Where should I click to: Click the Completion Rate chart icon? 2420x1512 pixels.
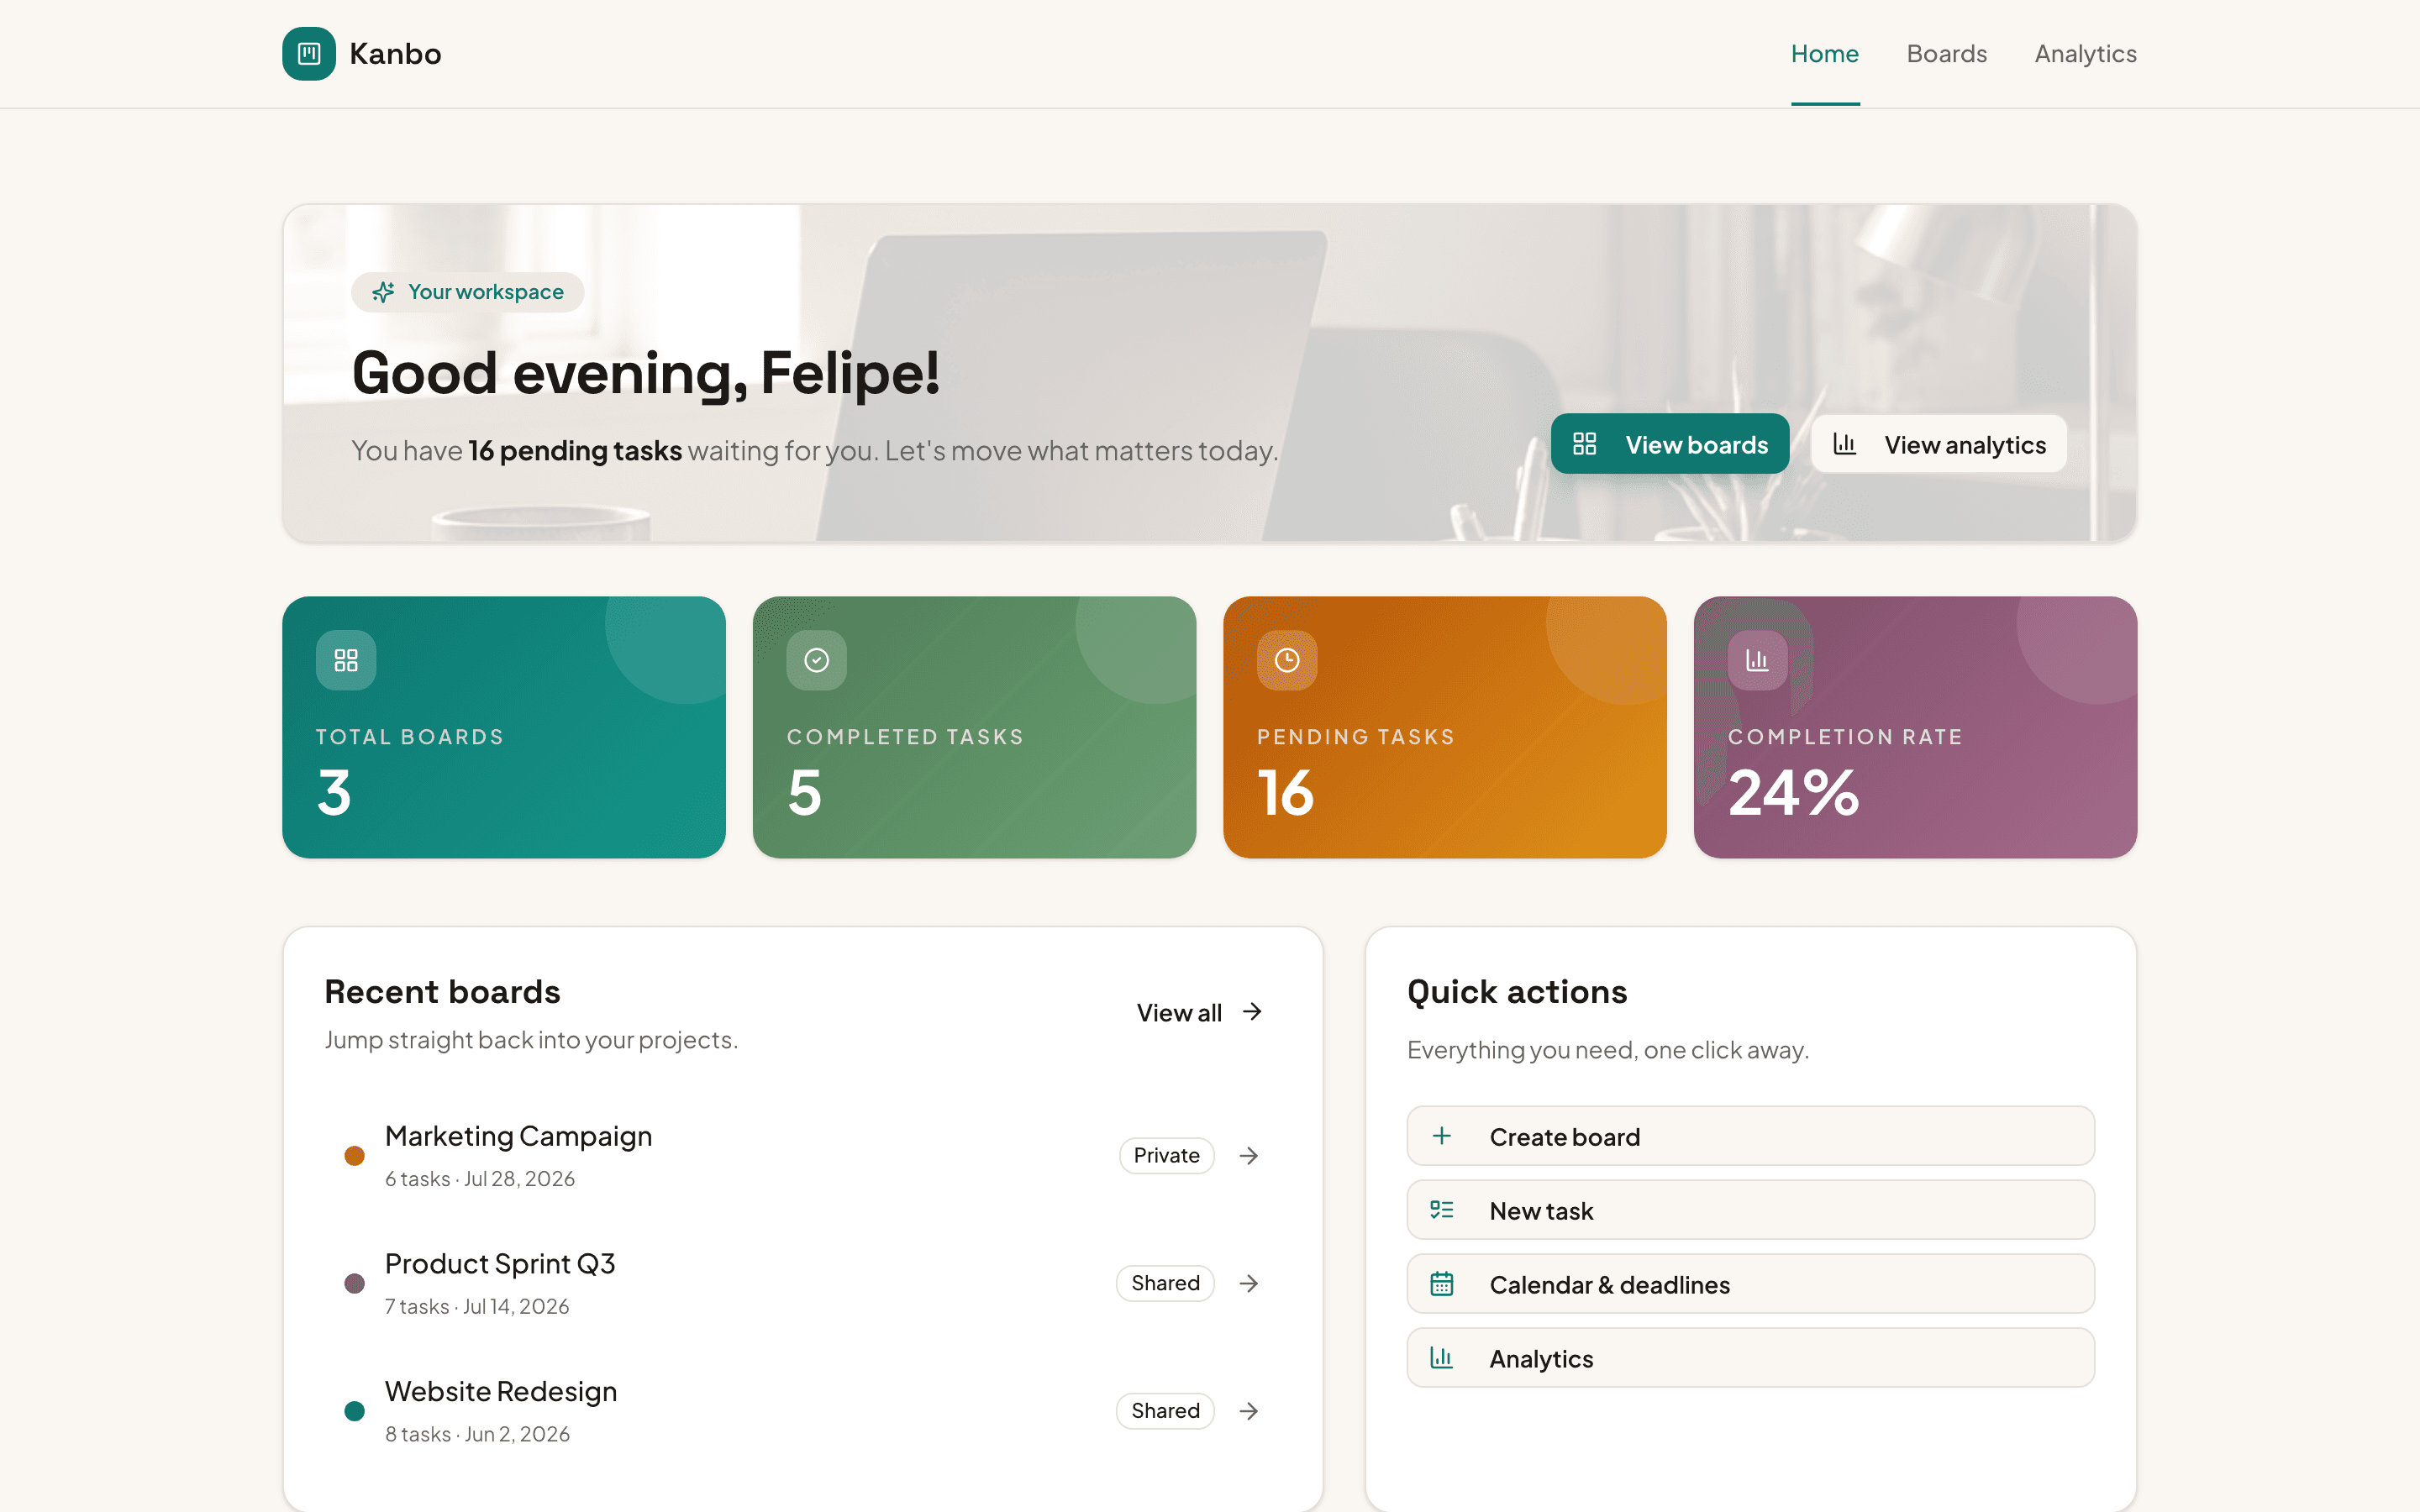[x=1757, y=660]
